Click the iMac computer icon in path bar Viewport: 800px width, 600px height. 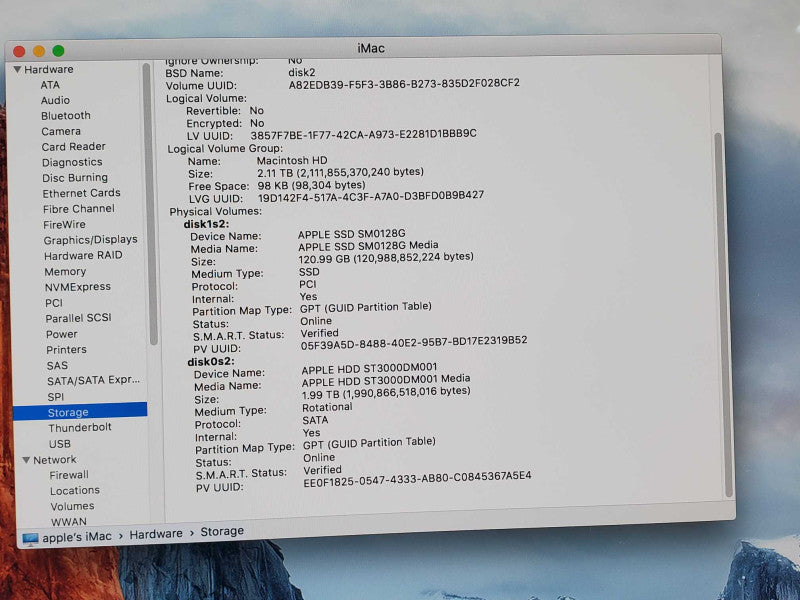[30, 539]
